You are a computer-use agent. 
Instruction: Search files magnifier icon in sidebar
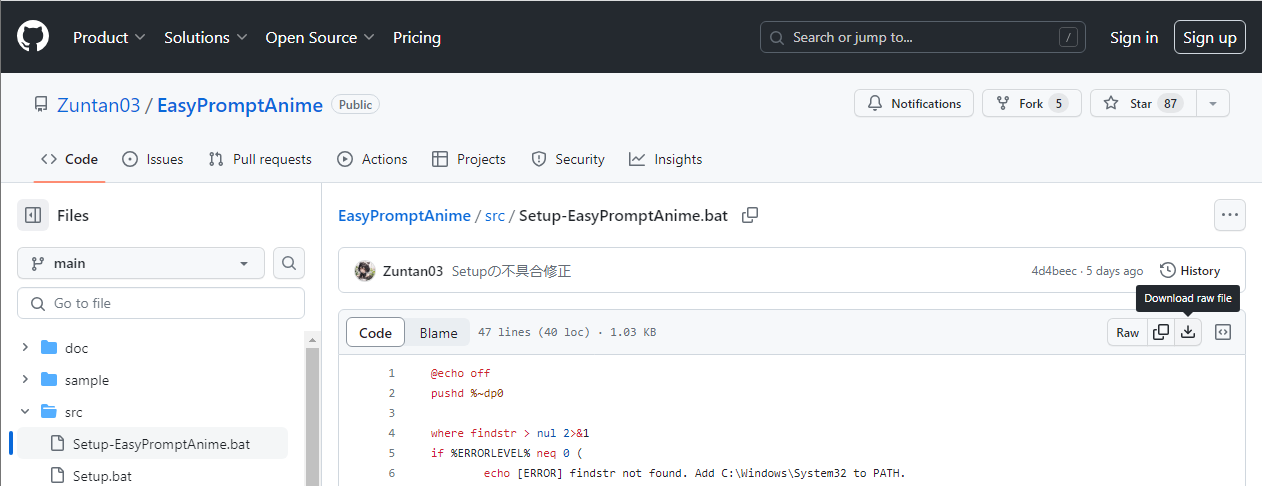(289, 263)
